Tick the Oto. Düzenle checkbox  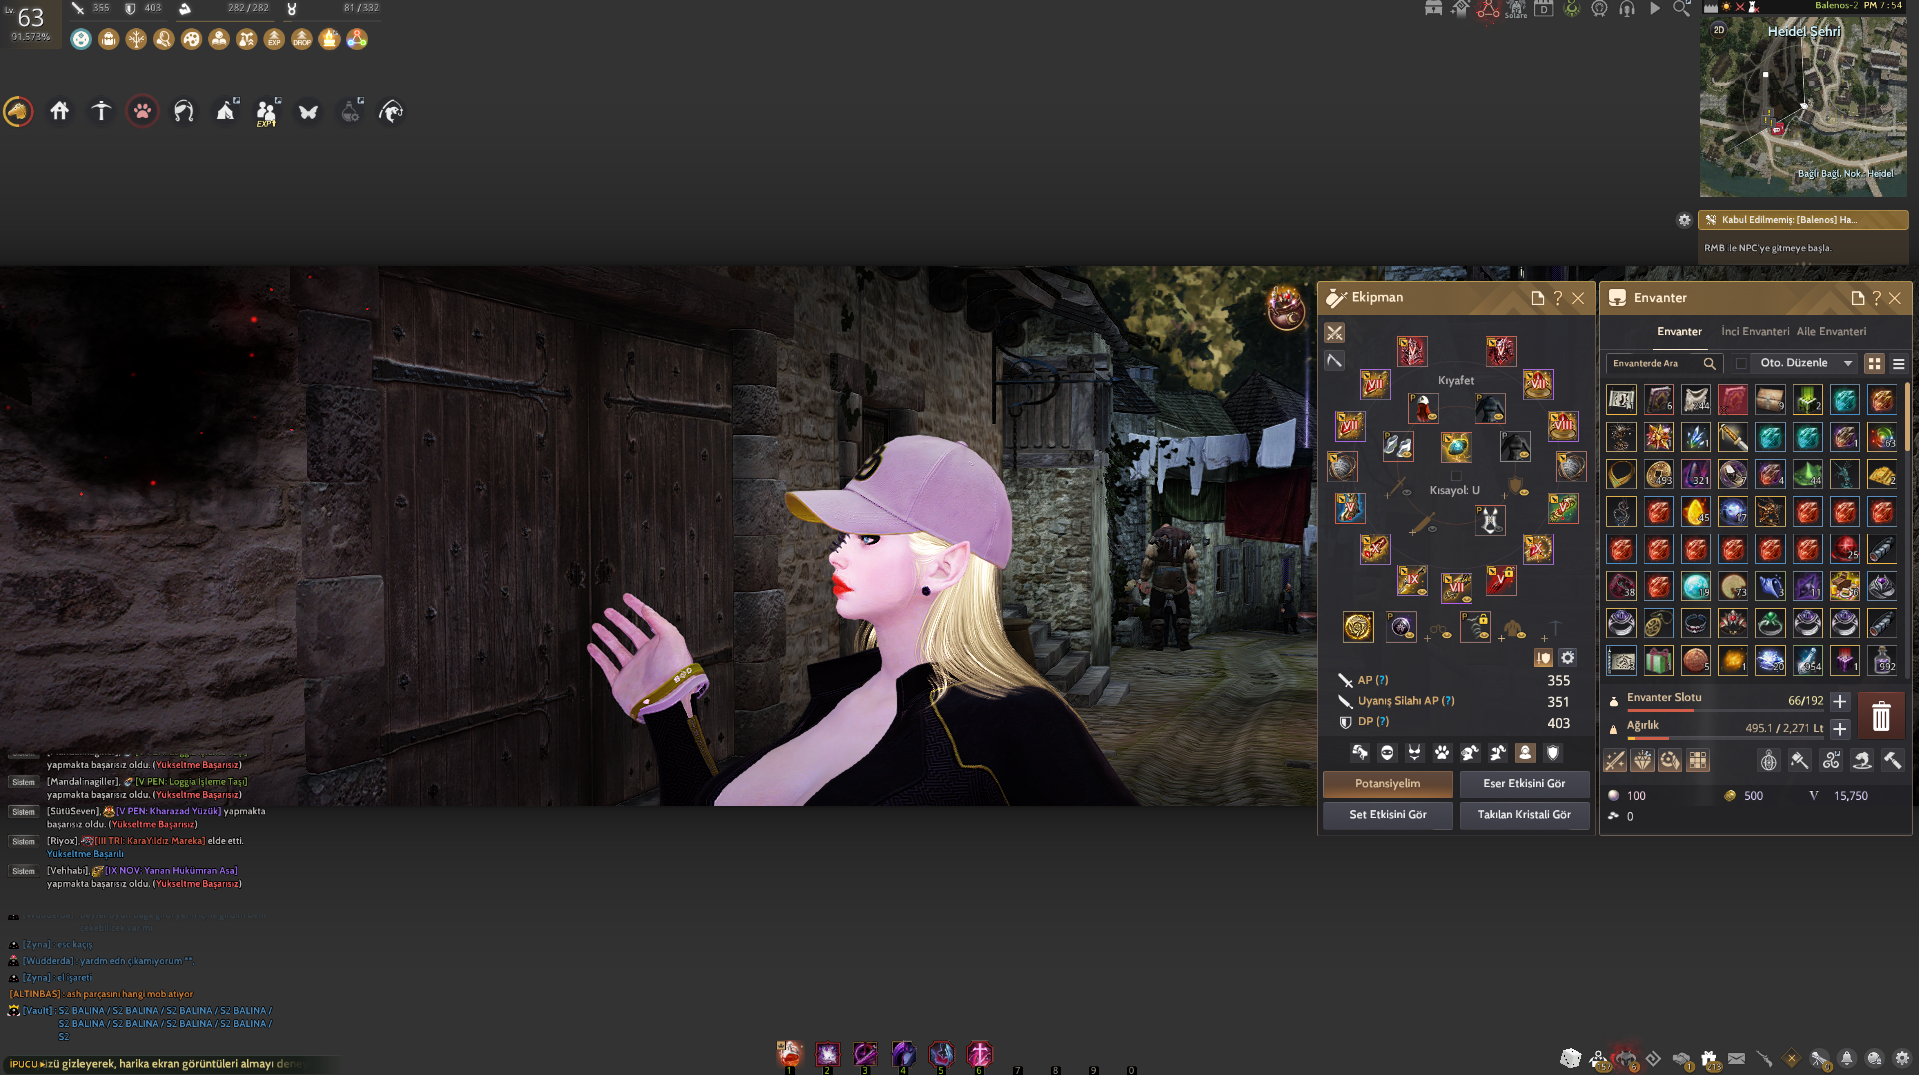point(1742,364)
